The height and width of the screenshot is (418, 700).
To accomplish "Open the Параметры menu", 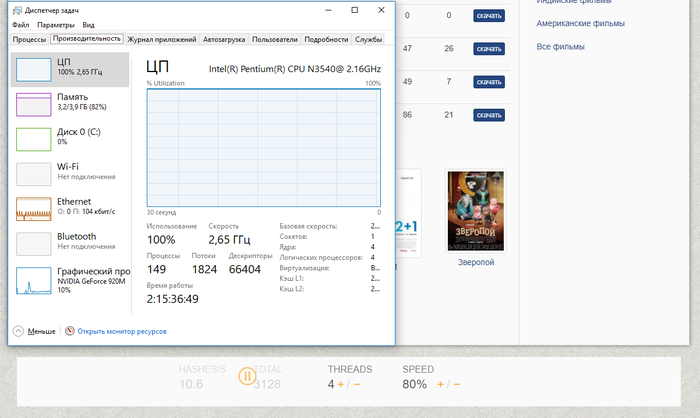I will pos(56,25).
